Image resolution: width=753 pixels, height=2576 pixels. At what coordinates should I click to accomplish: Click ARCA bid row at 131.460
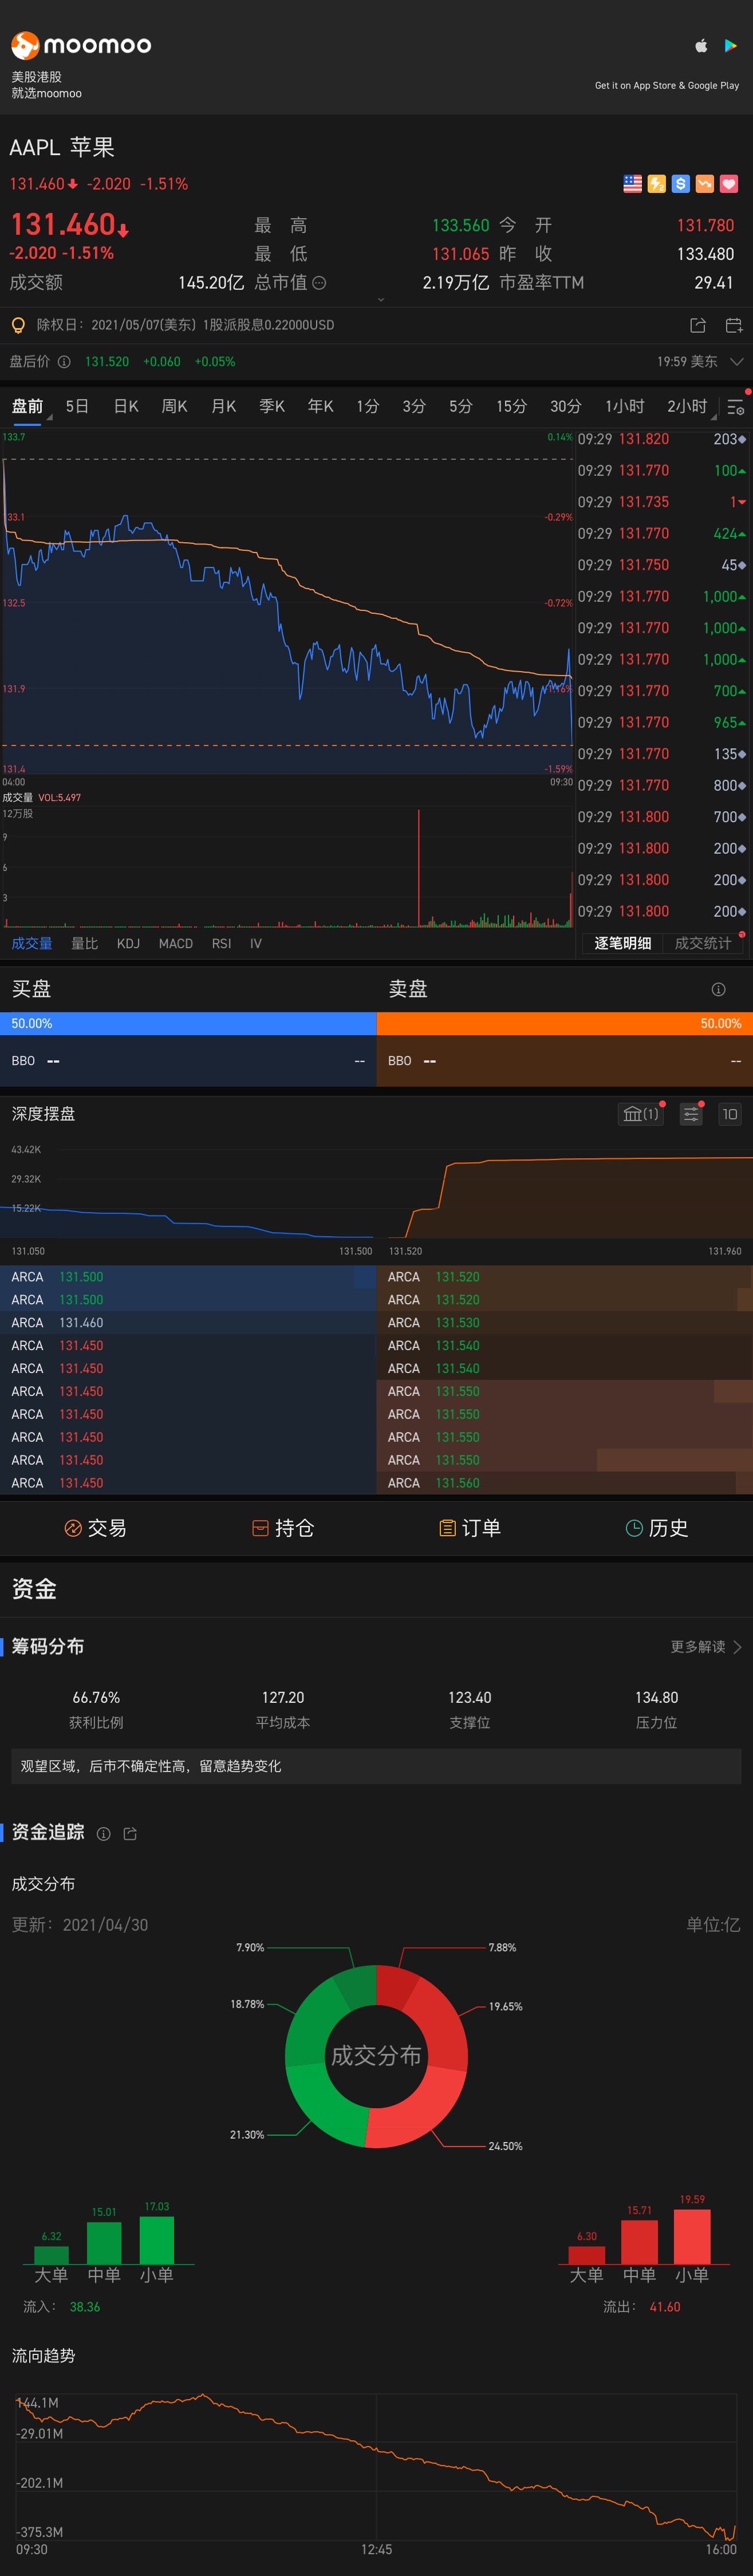188,1322
